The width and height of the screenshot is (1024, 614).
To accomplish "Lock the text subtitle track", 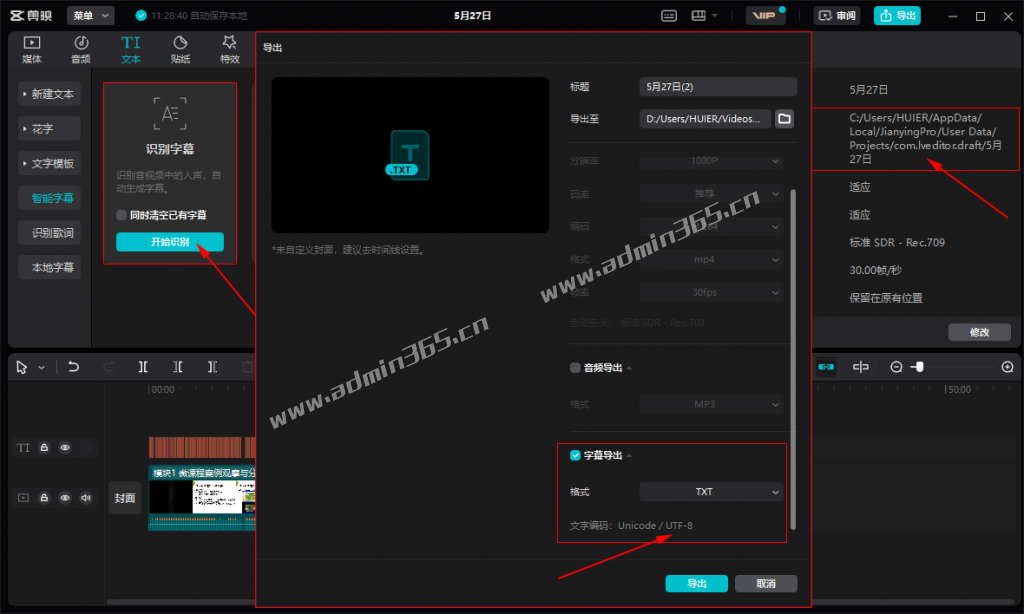I will click(x=44, y=447).
